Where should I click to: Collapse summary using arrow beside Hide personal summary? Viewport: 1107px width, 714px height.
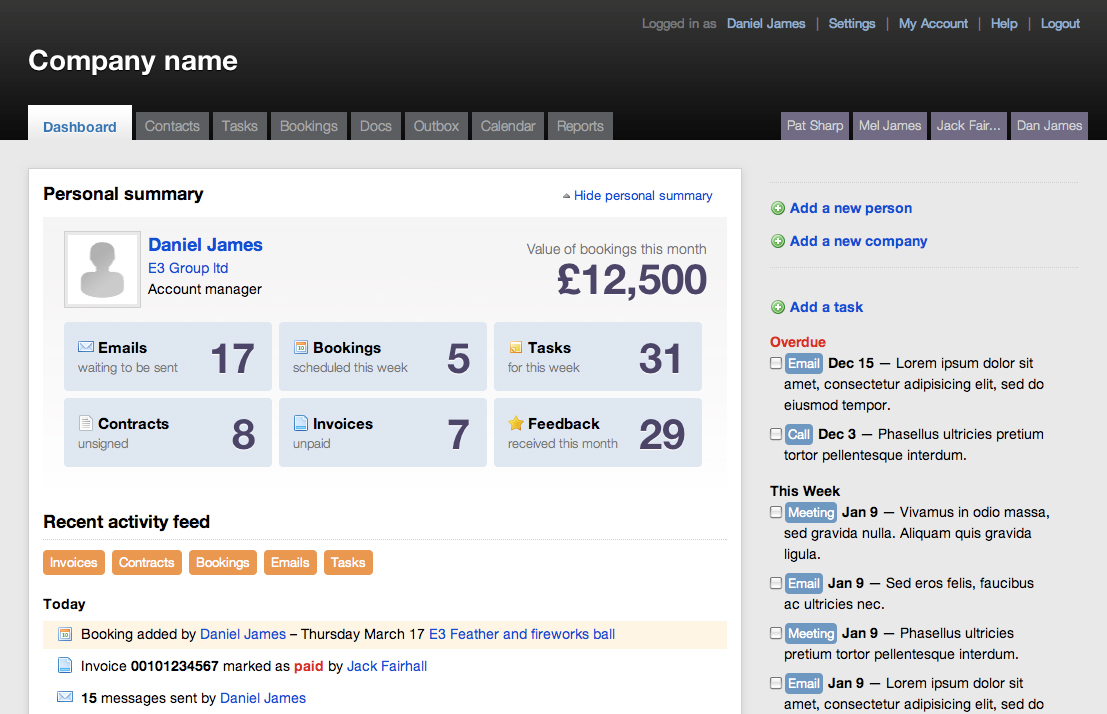566,196
